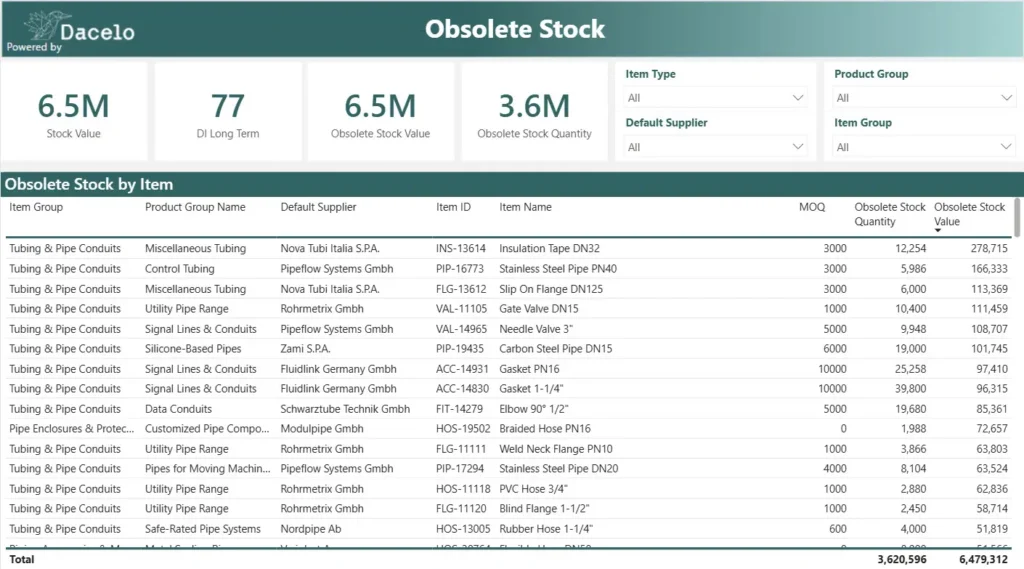Select the DI Long Term 77 card
This screenshot has width=1024, height=569.
[228, 112]
